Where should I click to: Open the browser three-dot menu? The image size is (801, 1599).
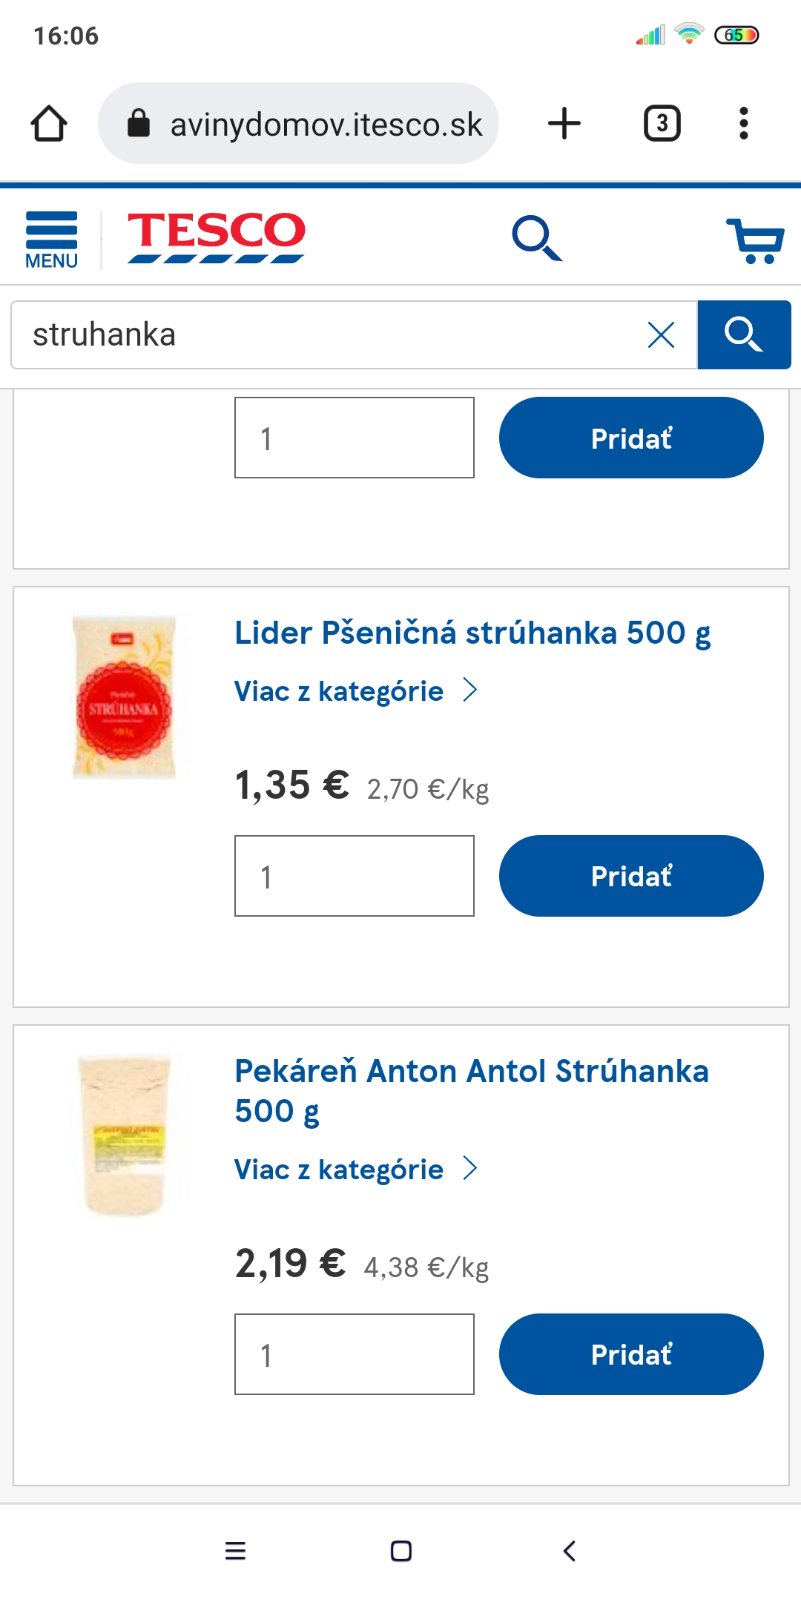pos(743,124)
